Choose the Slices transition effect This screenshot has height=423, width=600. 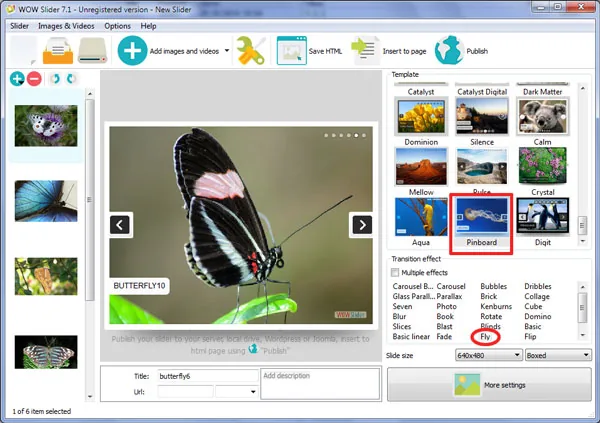point(402,327)
